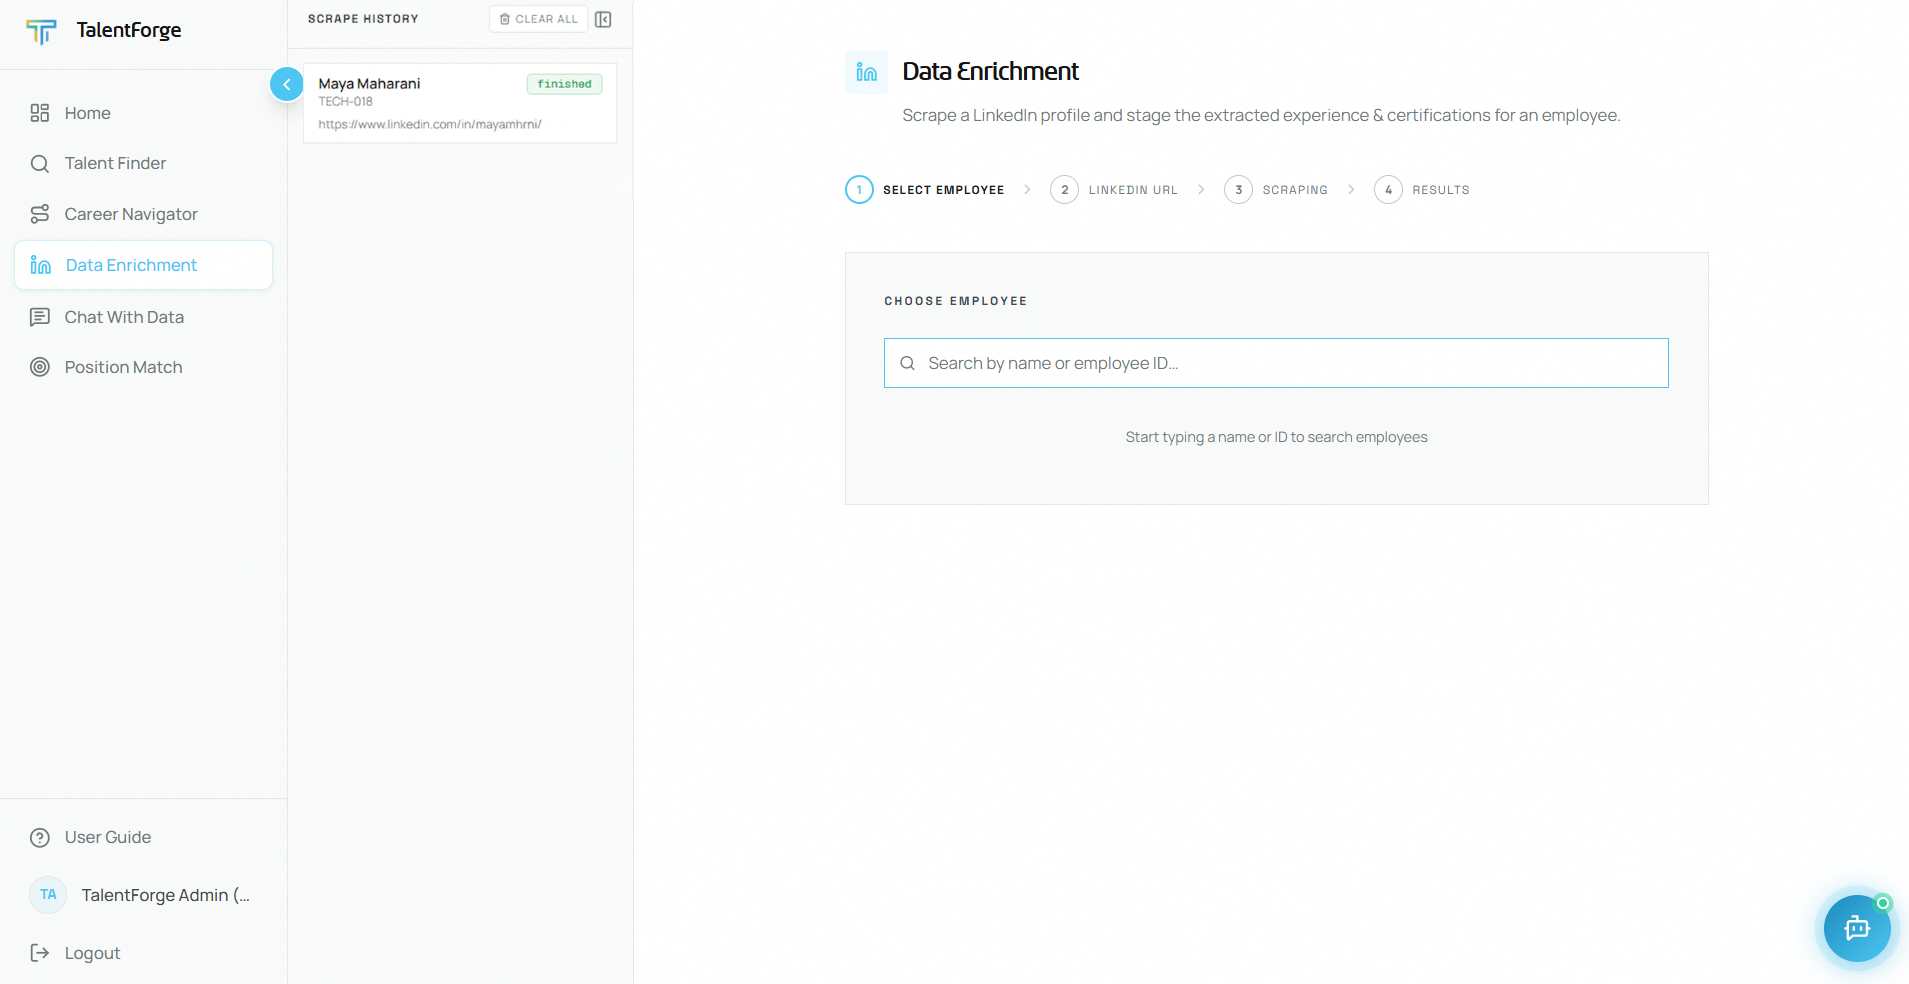Click the search magnifier in employee field

pyautogui.click(x=907, y=363)
